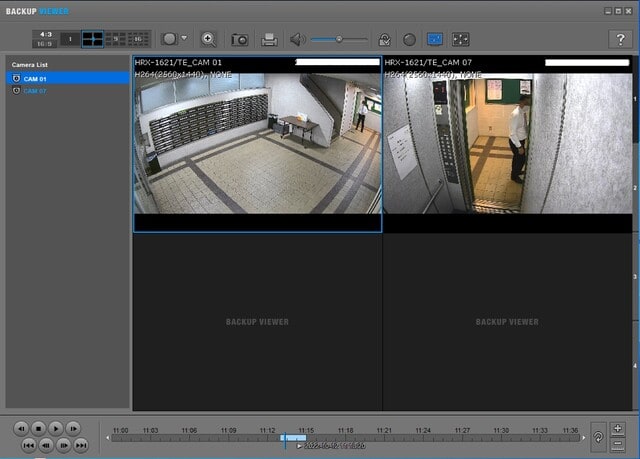Toggle the 4:3 aspect ratio option

46,34
